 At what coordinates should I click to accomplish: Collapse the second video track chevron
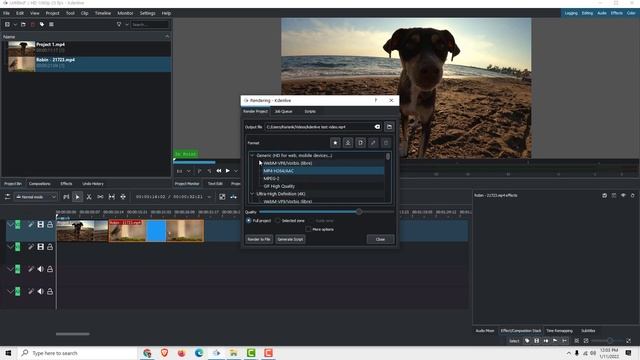[10, 247]
